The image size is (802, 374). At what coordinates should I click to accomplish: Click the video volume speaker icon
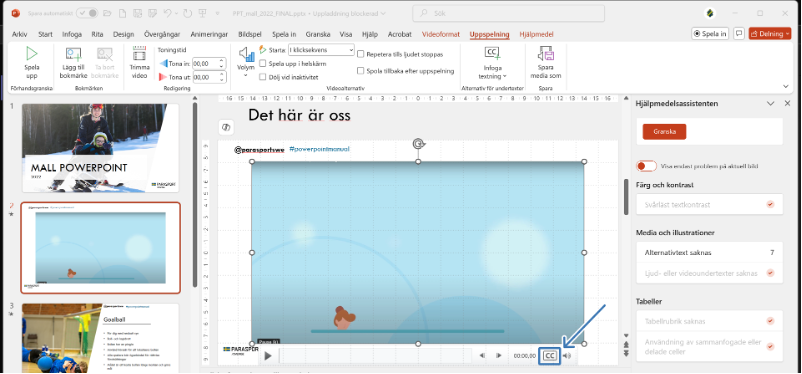567,356
